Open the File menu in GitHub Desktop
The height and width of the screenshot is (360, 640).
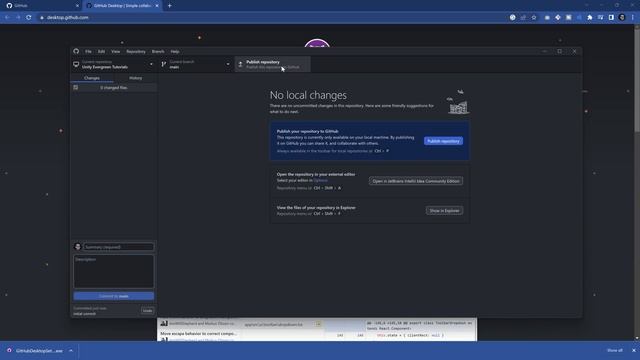click(88, 51)
